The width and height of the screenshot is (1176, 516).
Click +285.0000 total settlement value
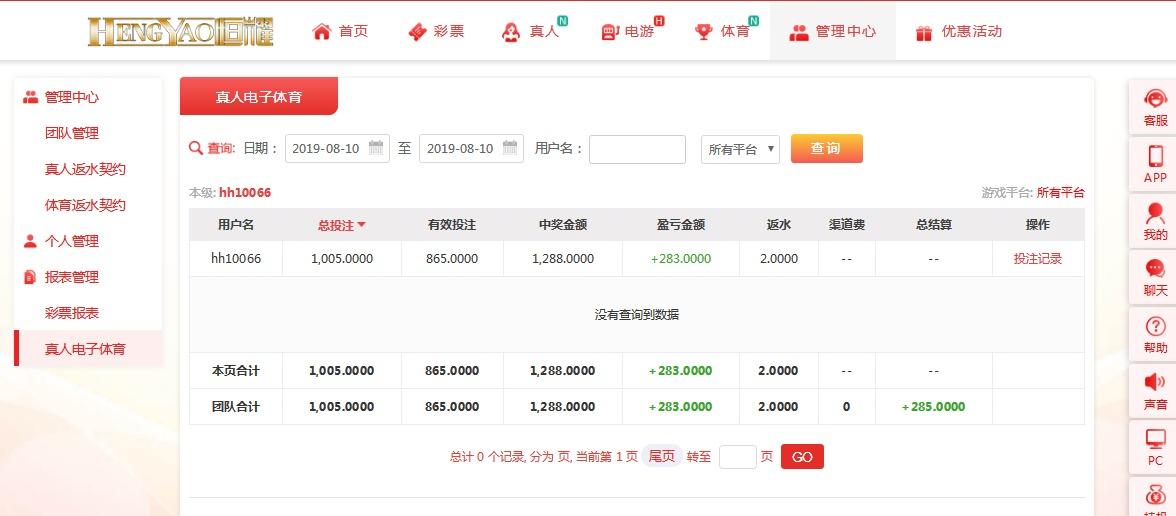(933, 406)
